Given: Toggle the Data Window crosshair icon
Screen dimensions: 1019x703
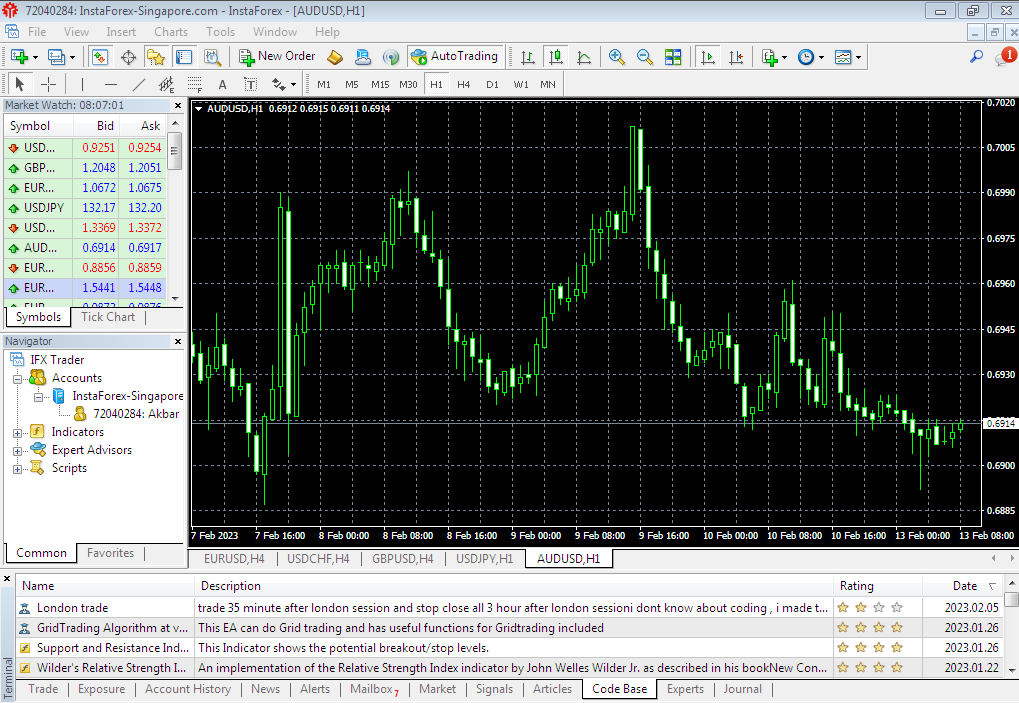Looking at the screenshot, I should point(128,57).
